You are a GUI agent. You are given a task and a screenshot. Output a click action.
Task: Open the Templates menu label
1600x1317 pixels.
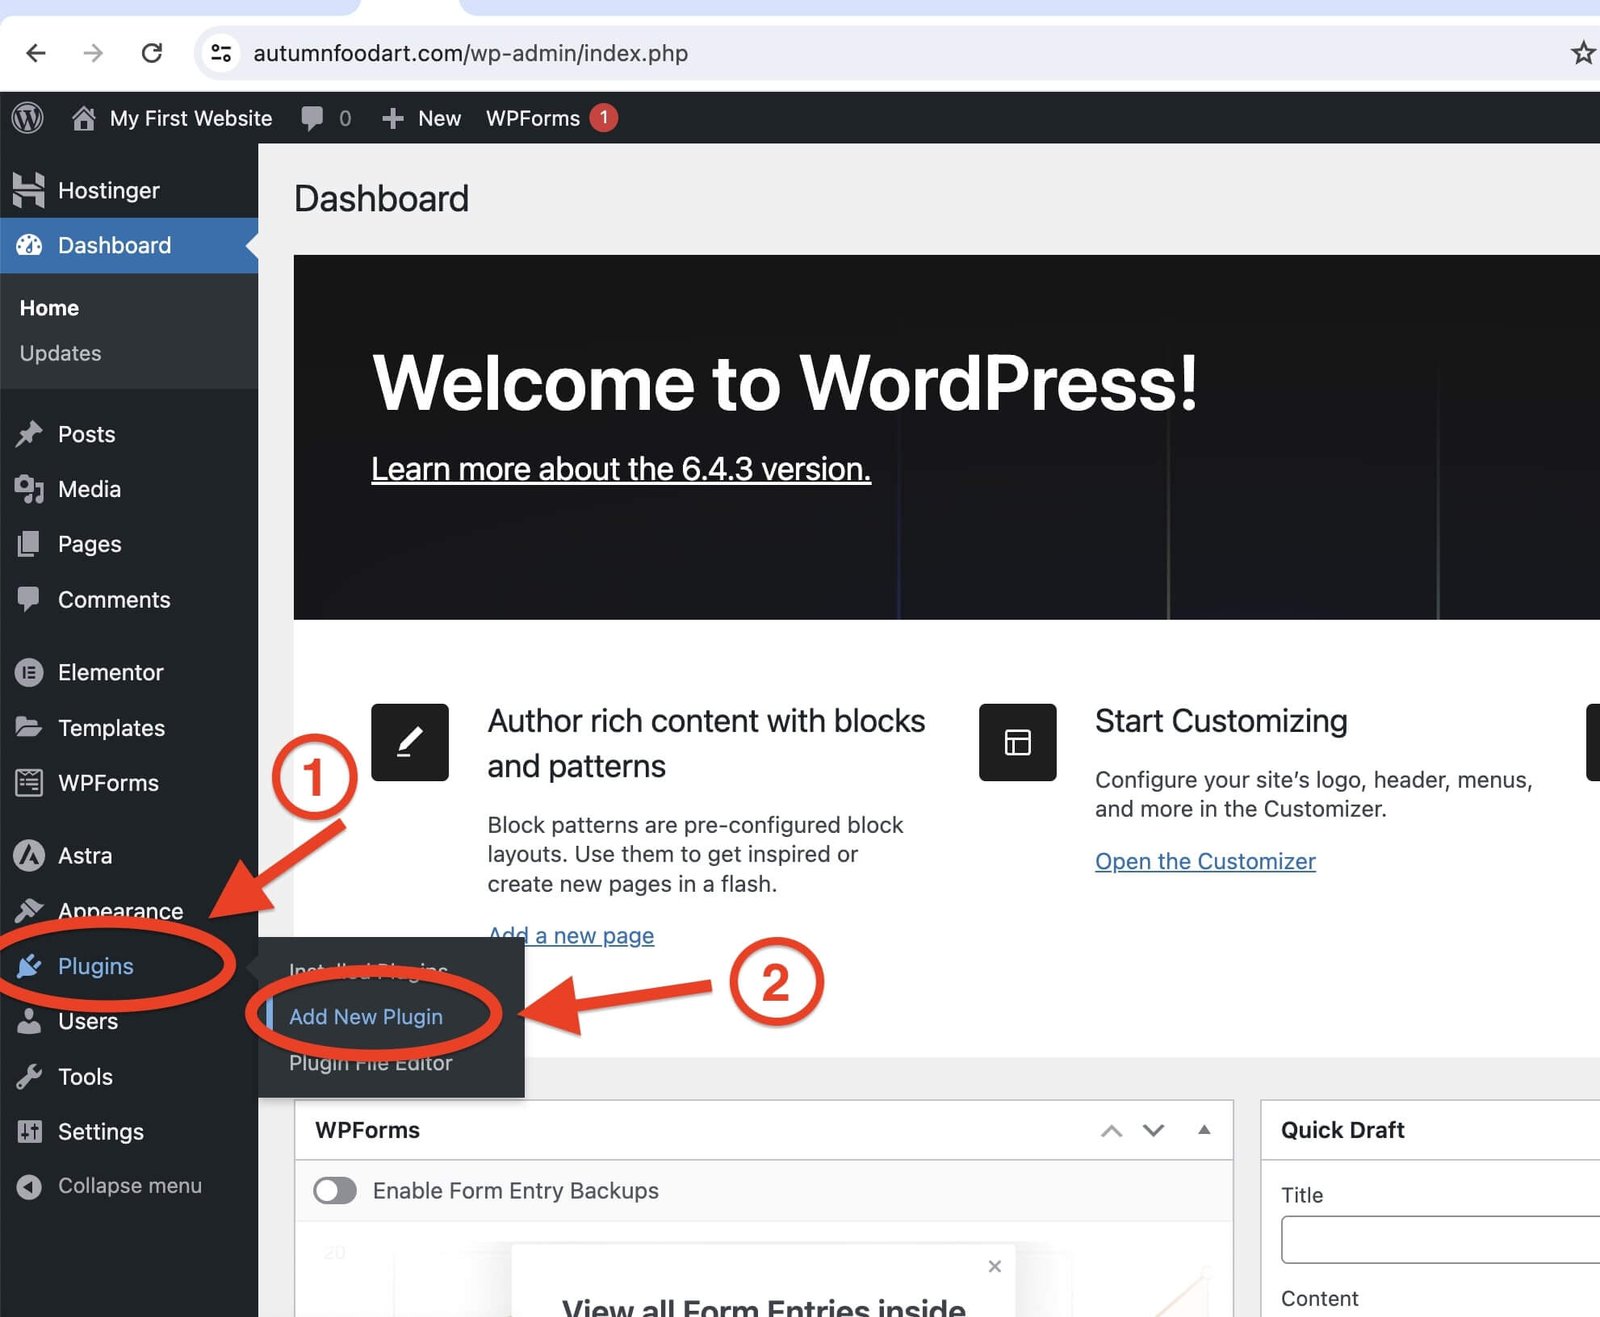111,728
